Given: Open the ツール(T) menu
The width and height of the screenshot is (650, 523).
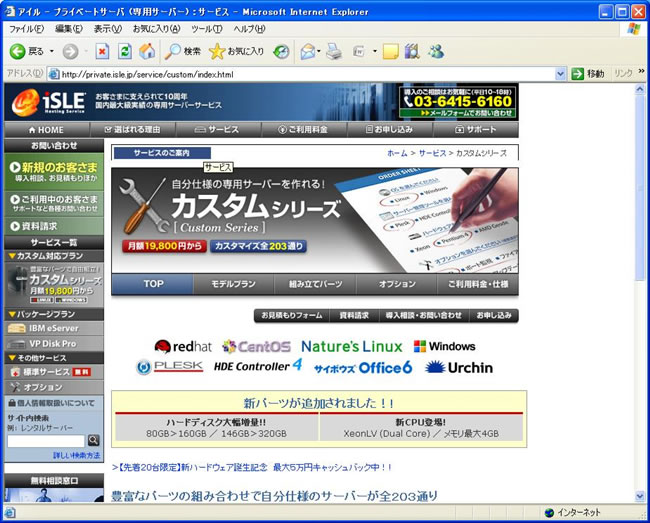Looking at the screenshot, I should click(x=206, y=29).
